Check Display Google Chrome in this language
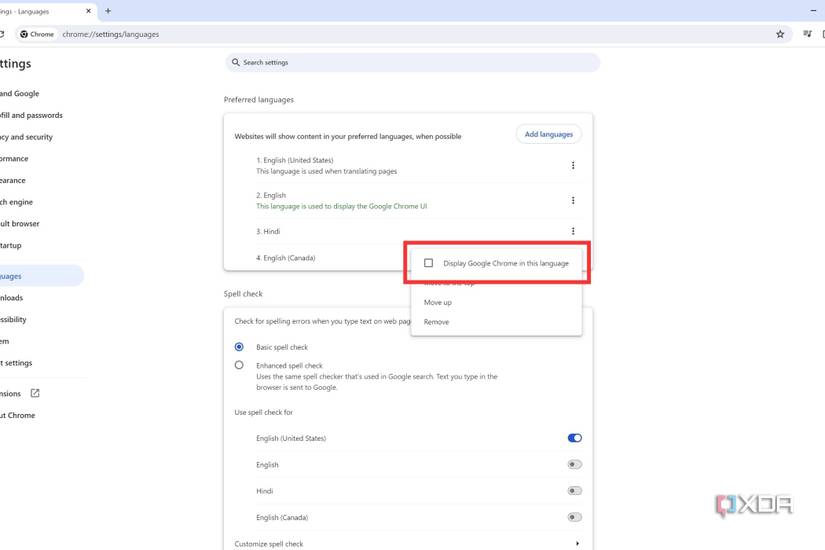Screen dimensions: 825x550 428,263
